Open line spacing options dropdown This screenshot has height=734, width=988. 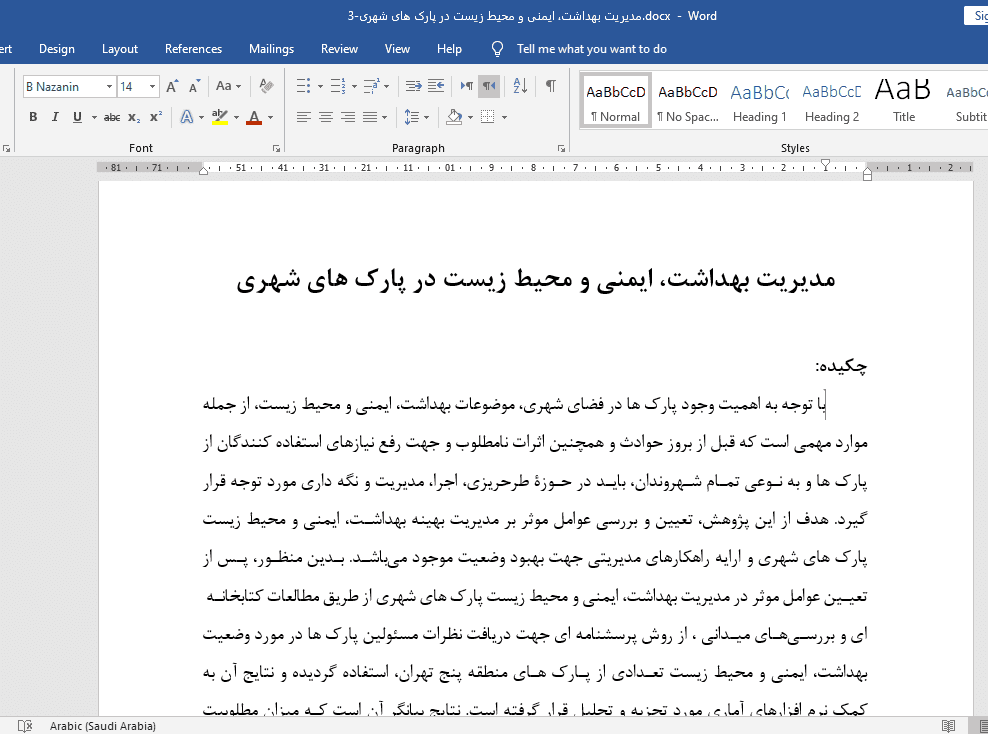[416, 117]
